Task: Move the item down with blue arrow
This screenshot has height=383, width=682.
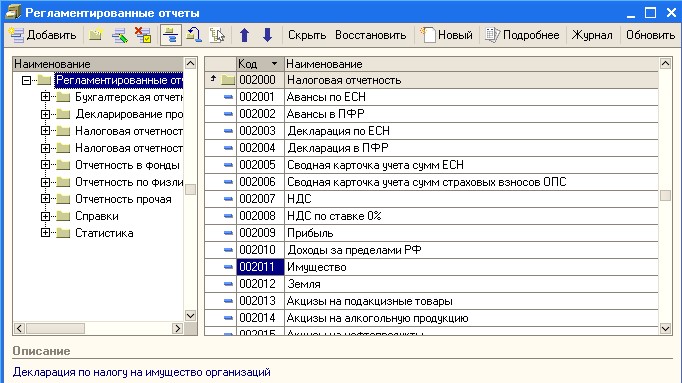Action: click(267, 35)
